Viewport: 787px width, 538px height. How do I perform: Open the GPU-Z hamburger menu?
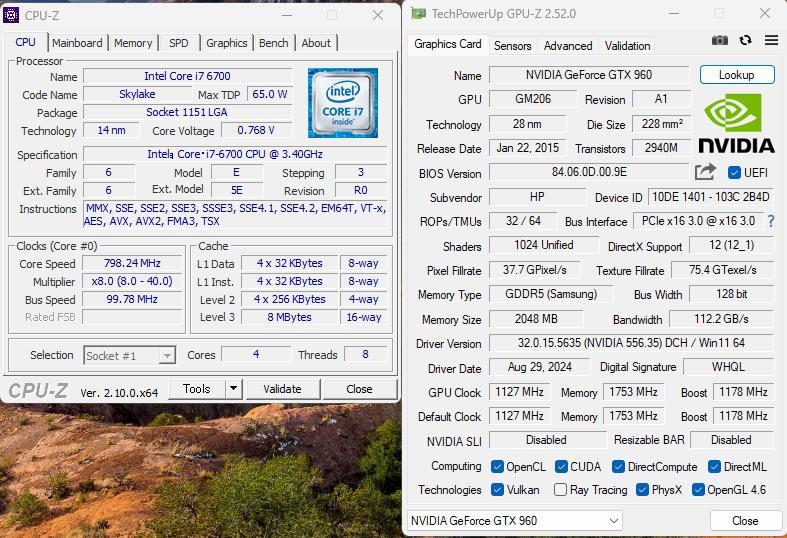[x=771, y=40]
